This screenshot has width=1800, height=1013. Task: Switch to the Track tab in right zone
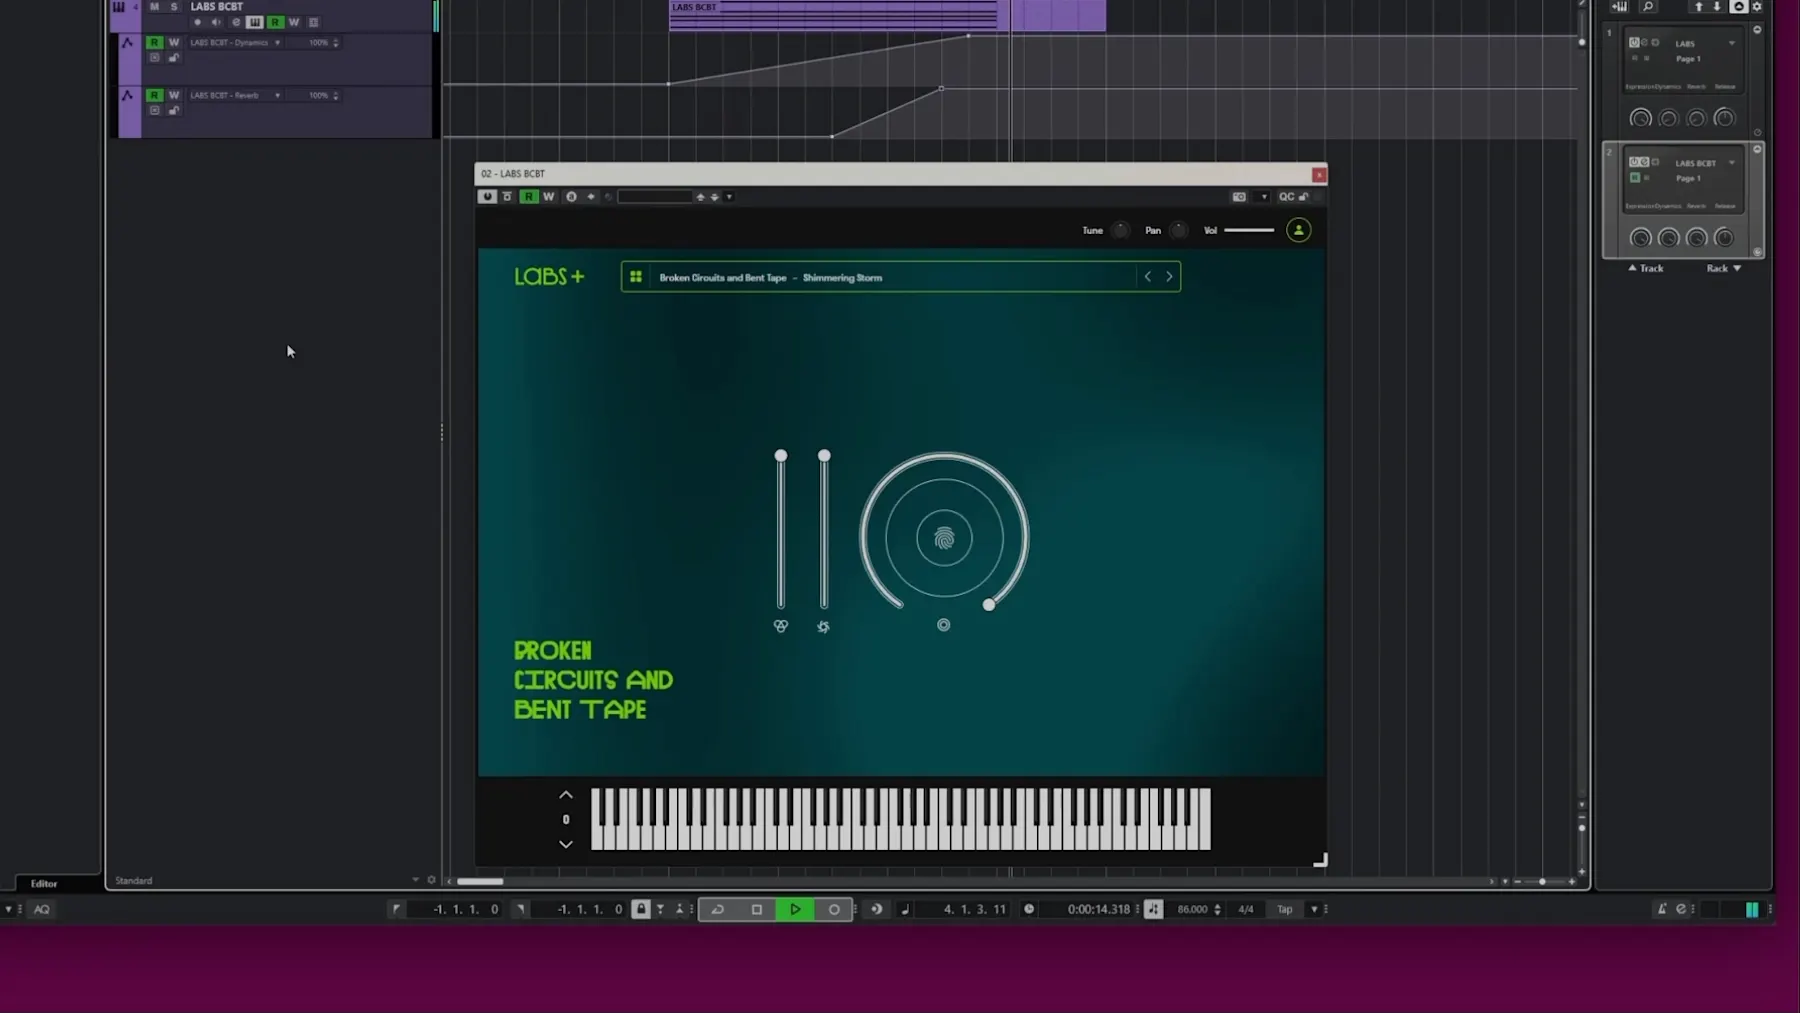[1645, 268]
